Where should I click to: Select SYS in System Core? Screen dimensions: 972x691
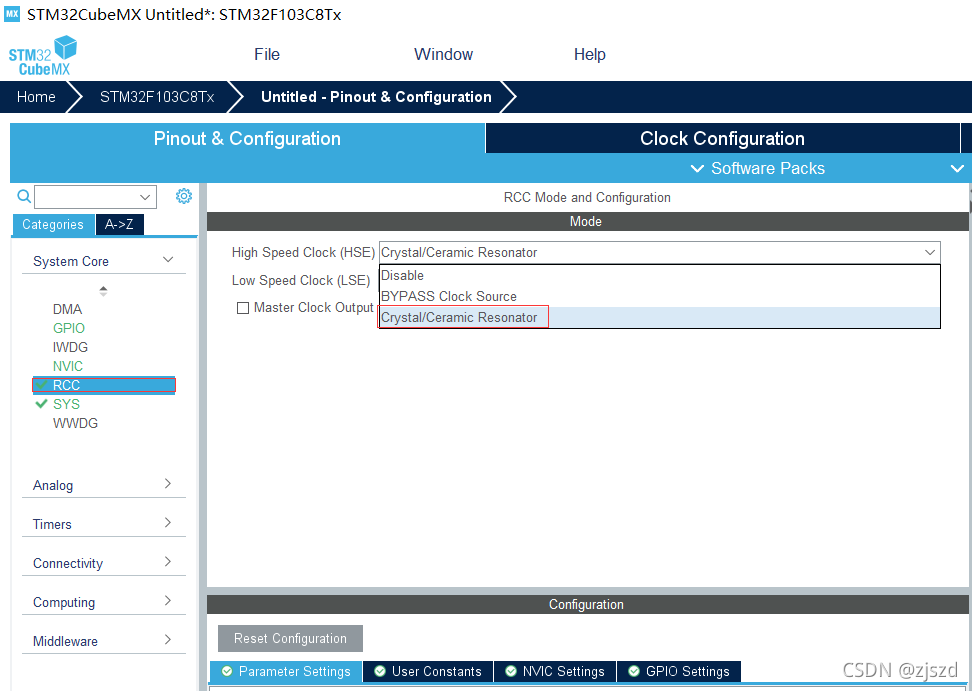pos(66,404)
